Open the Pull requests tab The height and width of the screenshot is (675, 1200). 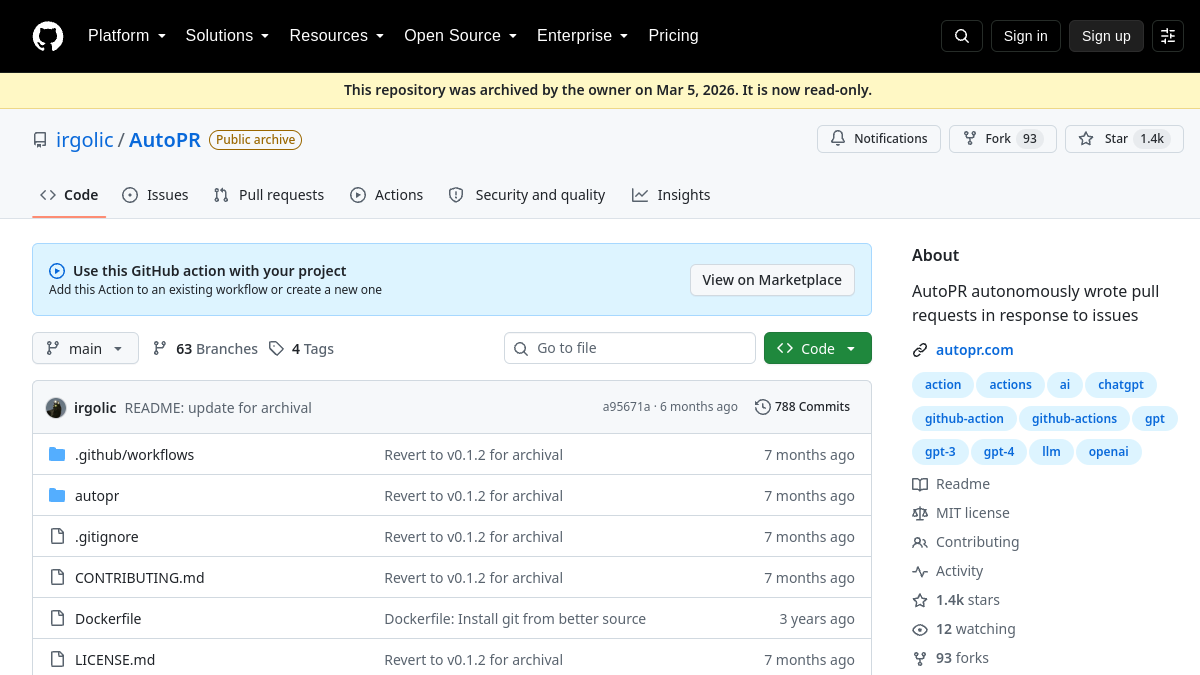[269, 195]
